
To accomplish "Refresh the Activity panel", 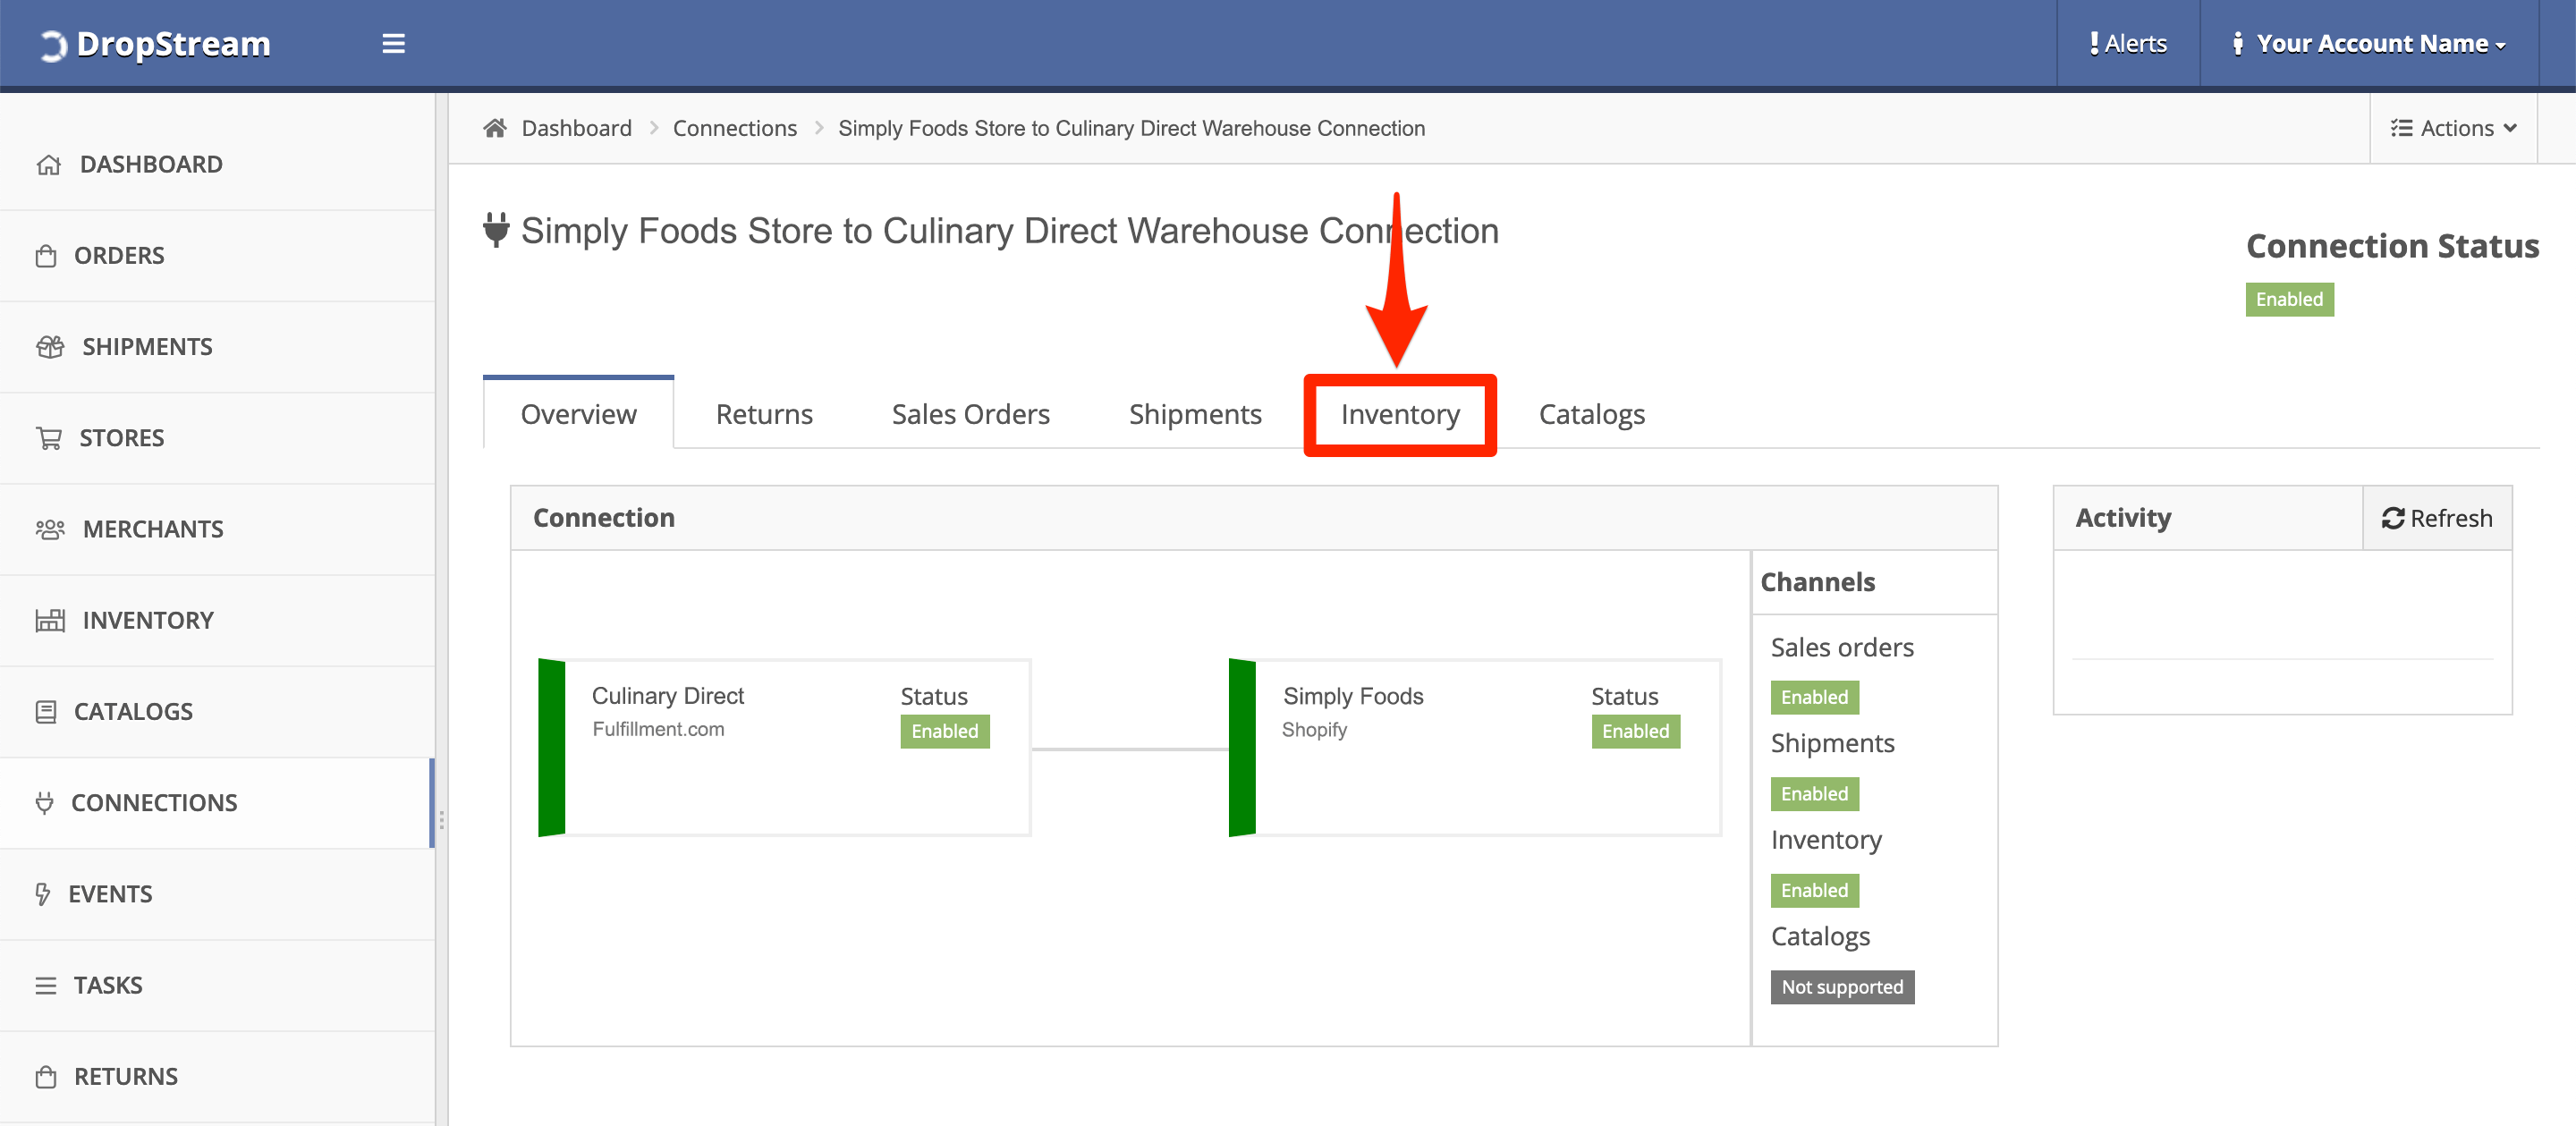I will pos(2437,518).
